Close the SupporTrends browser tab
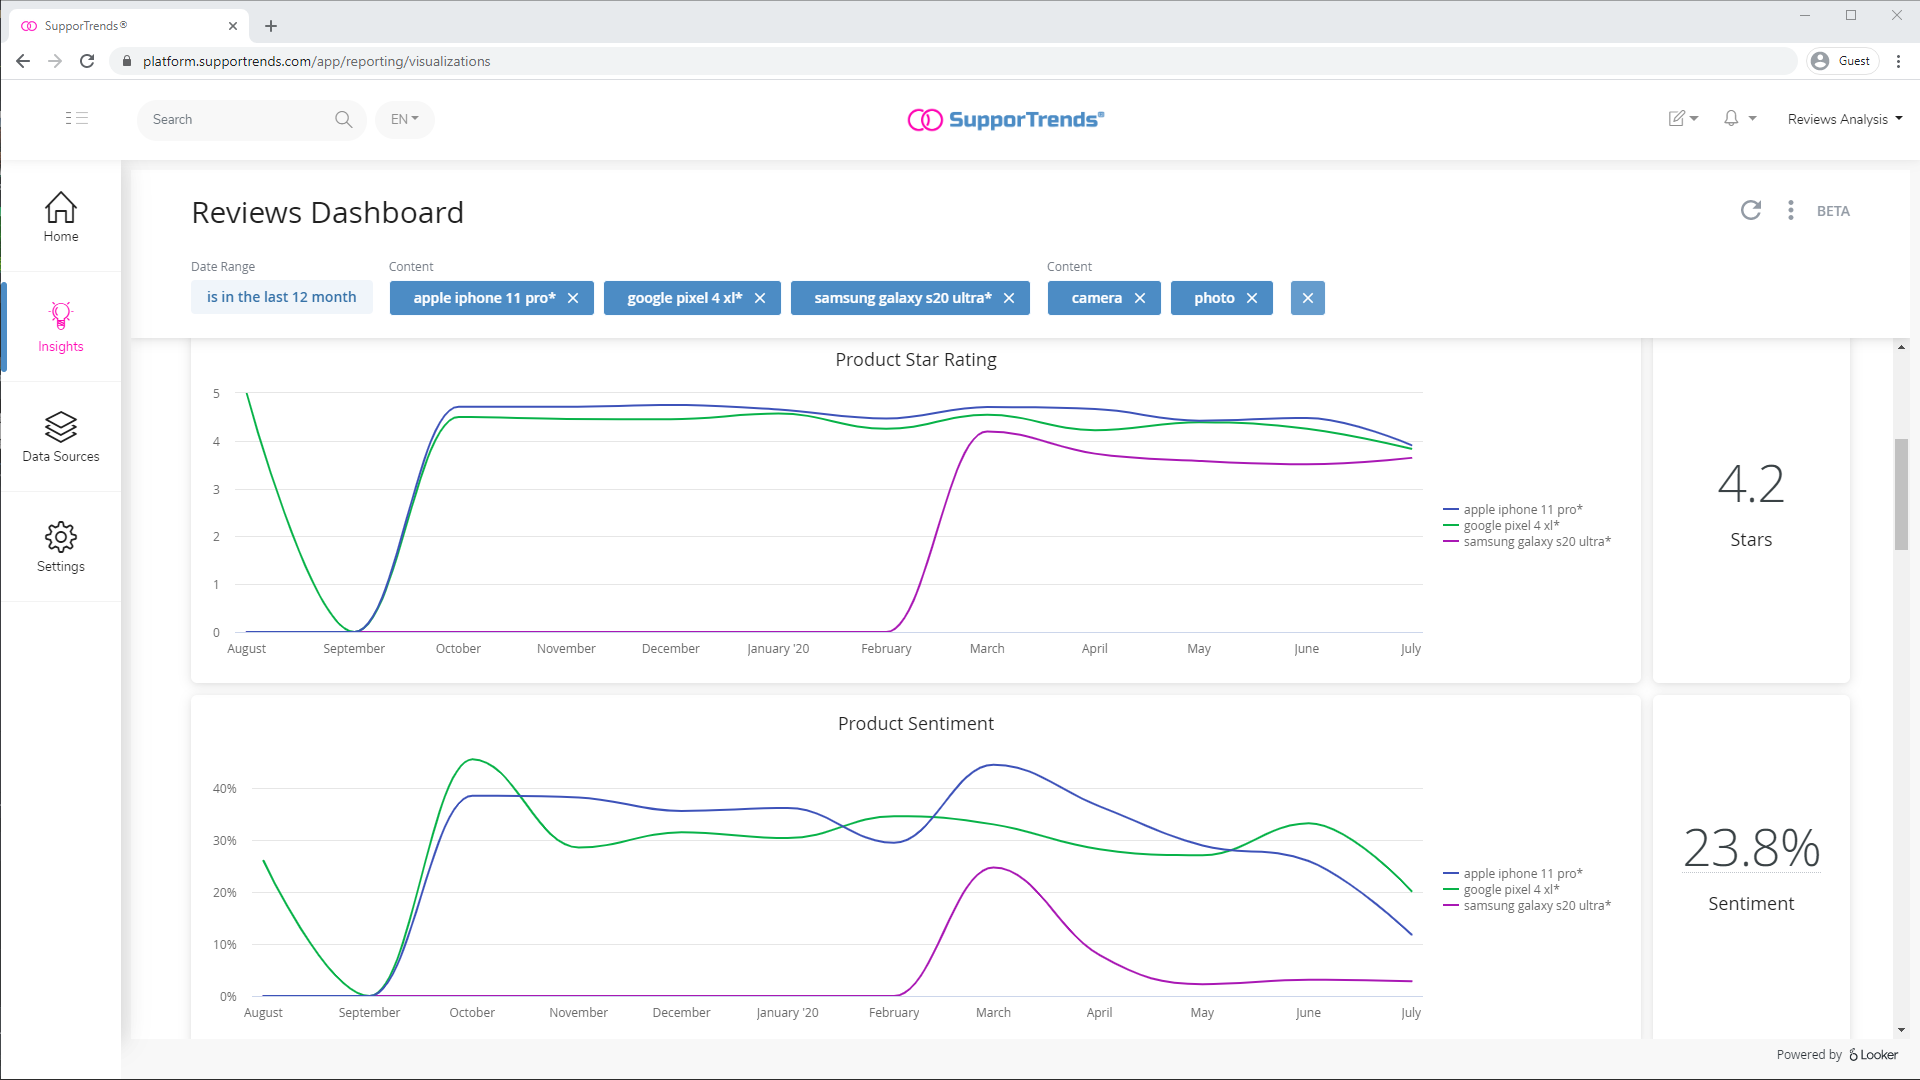 tap(232, 26)
